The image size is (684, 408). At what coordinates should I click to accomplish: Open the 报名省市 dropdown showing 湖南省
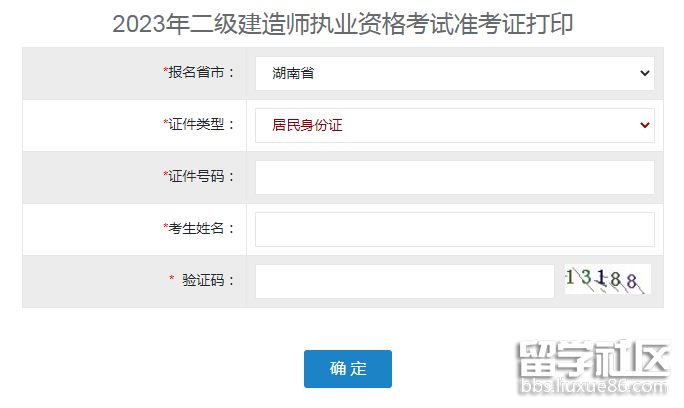455,73
